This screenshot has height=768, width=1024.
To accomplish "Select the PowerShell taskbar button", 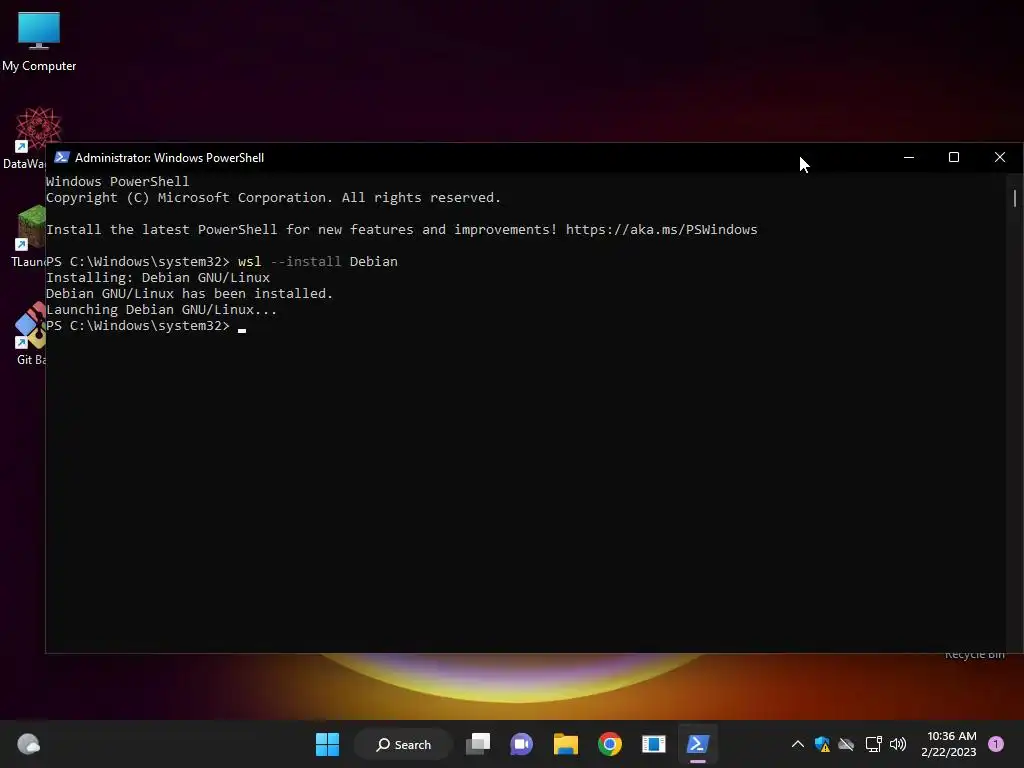I will 697,744.
